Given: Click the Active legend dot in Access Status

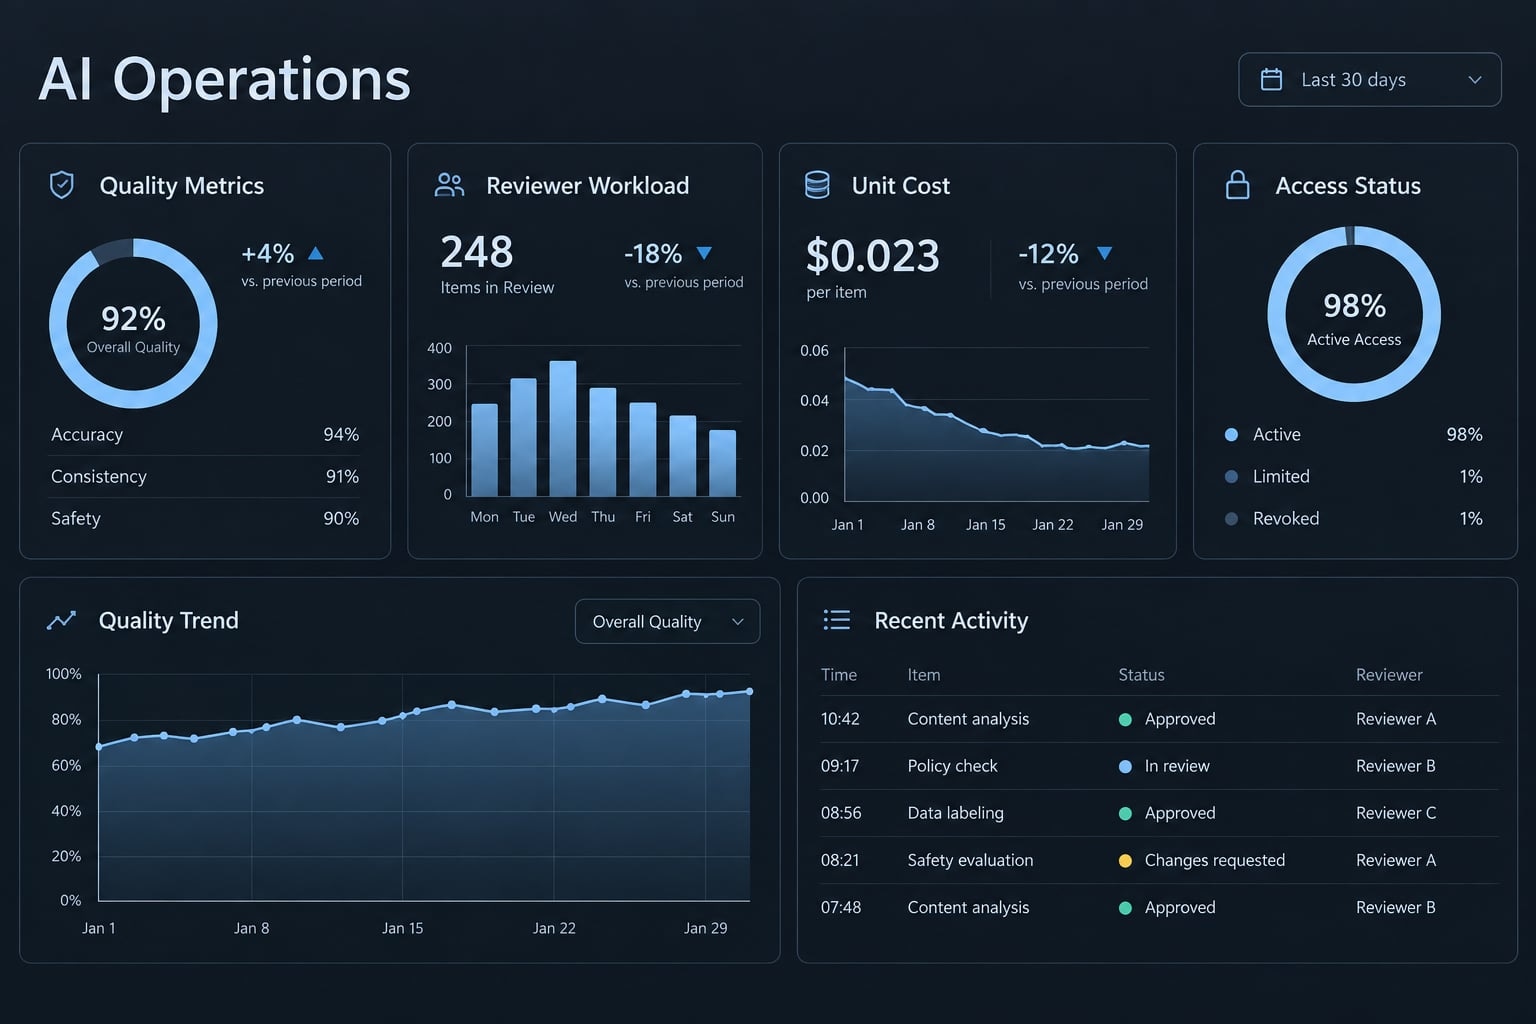Looking at the screenshot, I should 1232,434.
